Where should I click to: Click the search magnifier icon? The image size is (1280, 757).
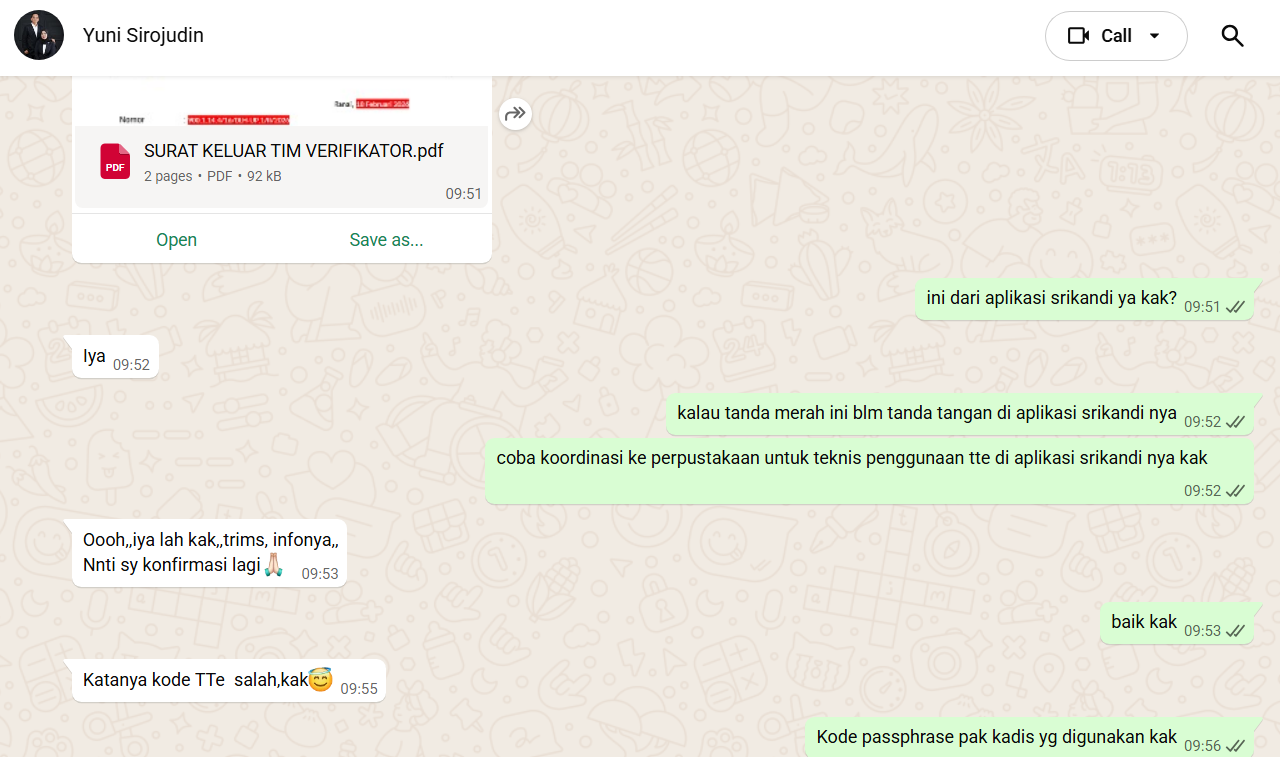click(x=1232, y=36)
